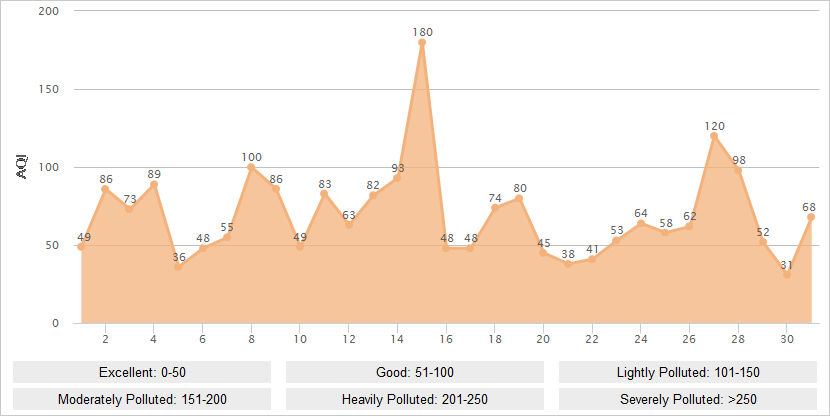Image resolution: width=830 pixels, height=416 pixels.
Task: Click the day 9 data point valued 86
Action: click(276, 189)
